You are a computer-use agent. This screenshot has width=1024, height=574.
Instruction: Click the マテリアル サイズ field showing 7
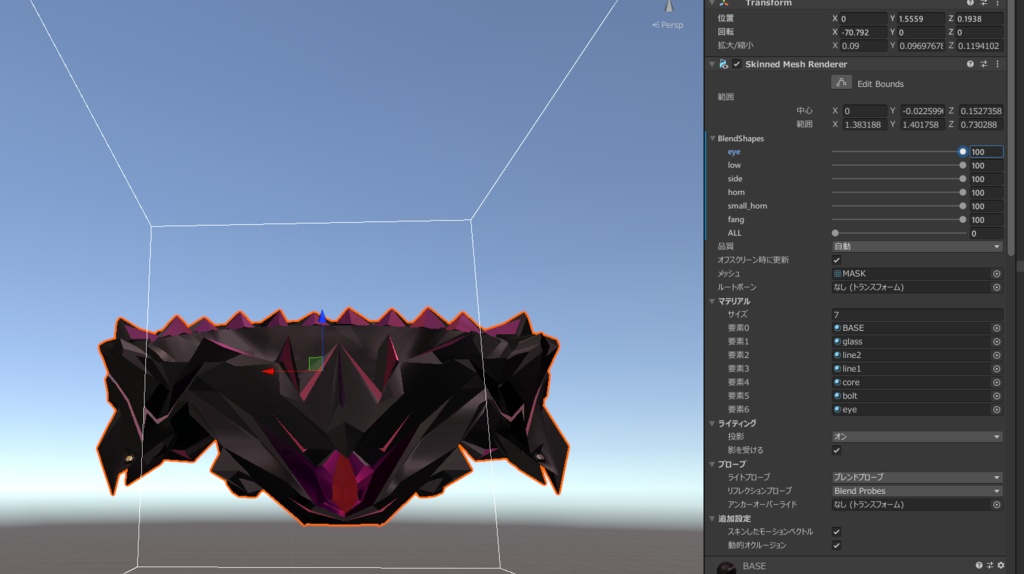pos(917,315)
